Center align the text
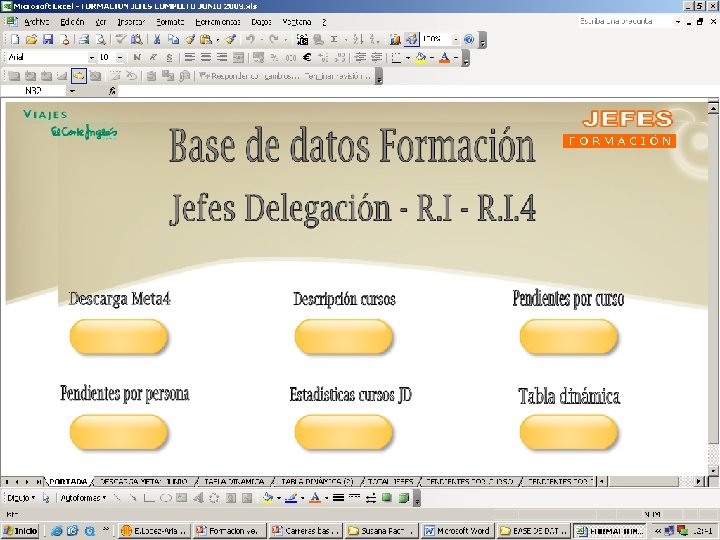This screenshot has width=720, height=540. point(206,57)
